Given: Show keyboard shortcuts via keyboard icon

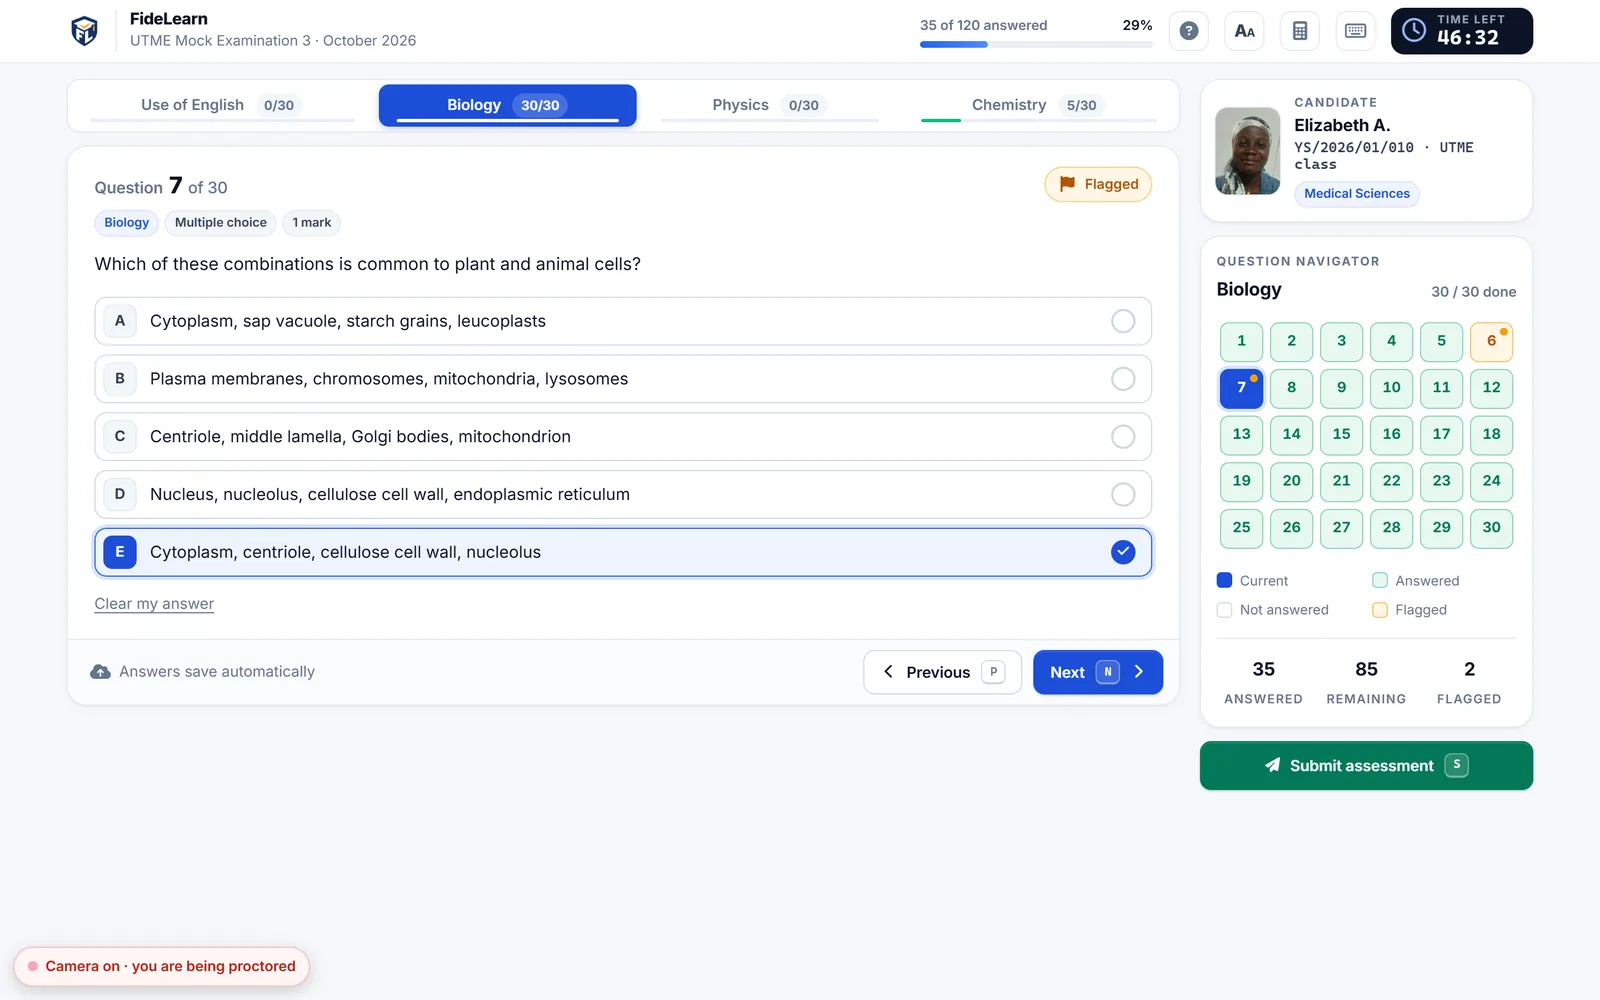Looking at the screenshot, I should pyautogui.click(x=1356, y=31).
